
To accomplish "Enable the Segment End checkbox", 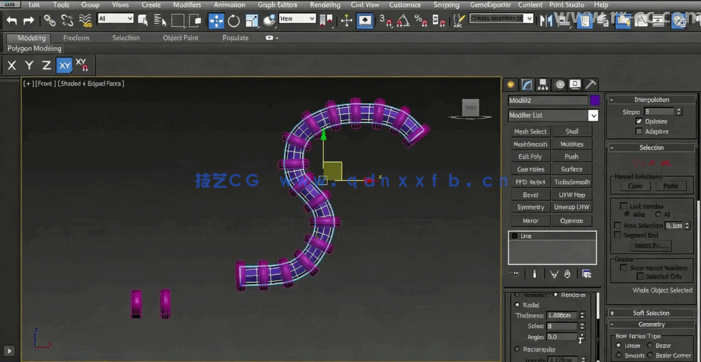I will coord(618,235).
